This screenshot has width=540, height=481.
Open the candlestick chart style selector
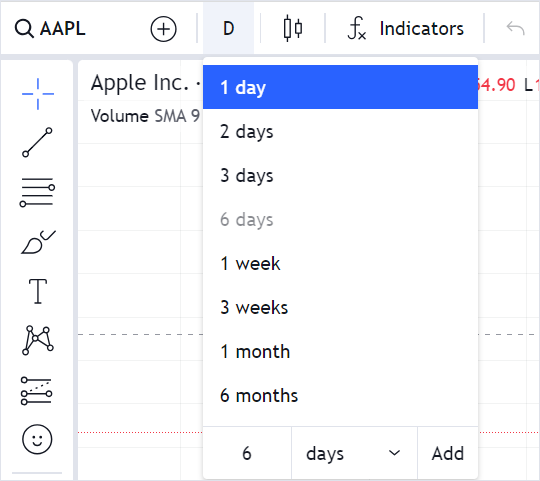click(x=293, y=28)
